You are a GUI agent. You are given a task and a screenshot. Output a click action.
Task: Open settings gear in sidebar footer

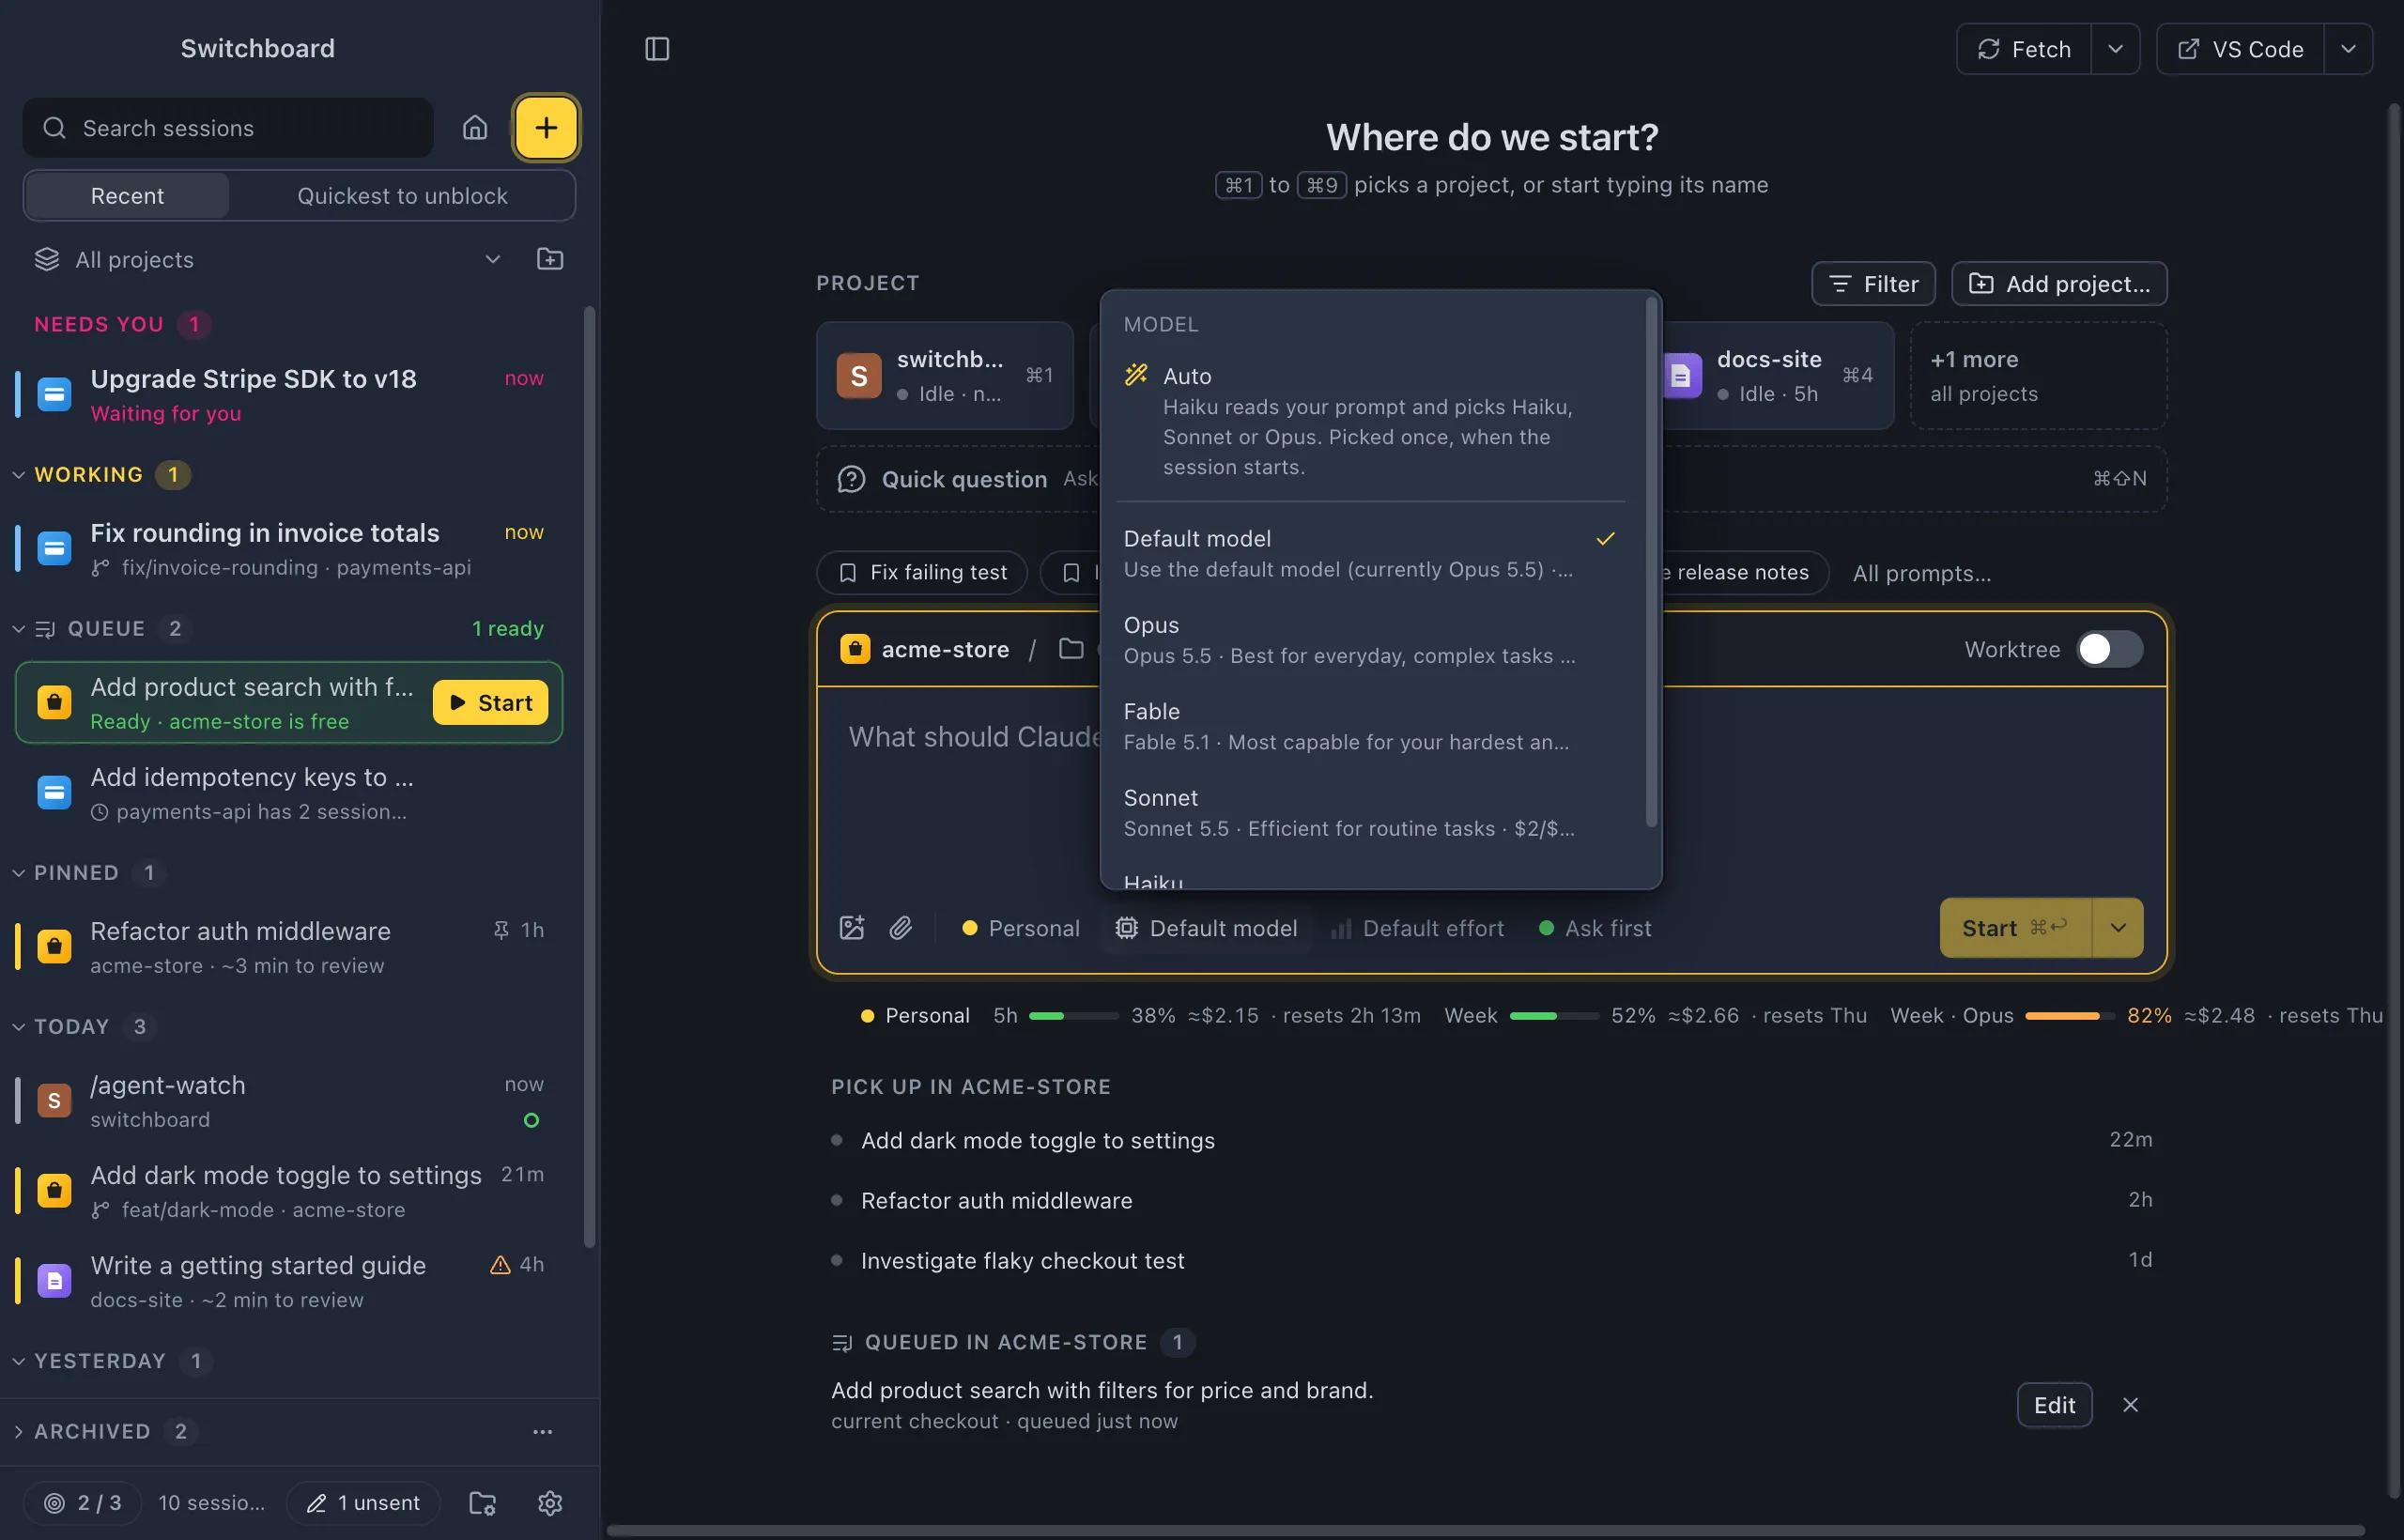click(550, 1502)
